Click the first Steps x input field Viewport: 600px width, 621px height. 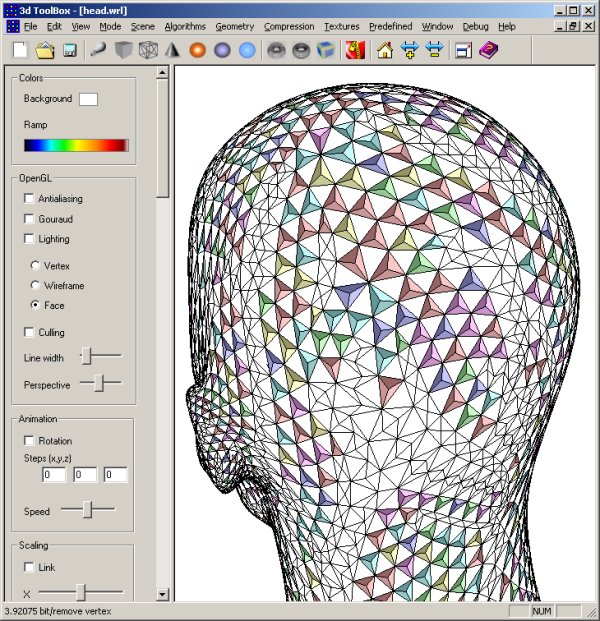[53, 475]
